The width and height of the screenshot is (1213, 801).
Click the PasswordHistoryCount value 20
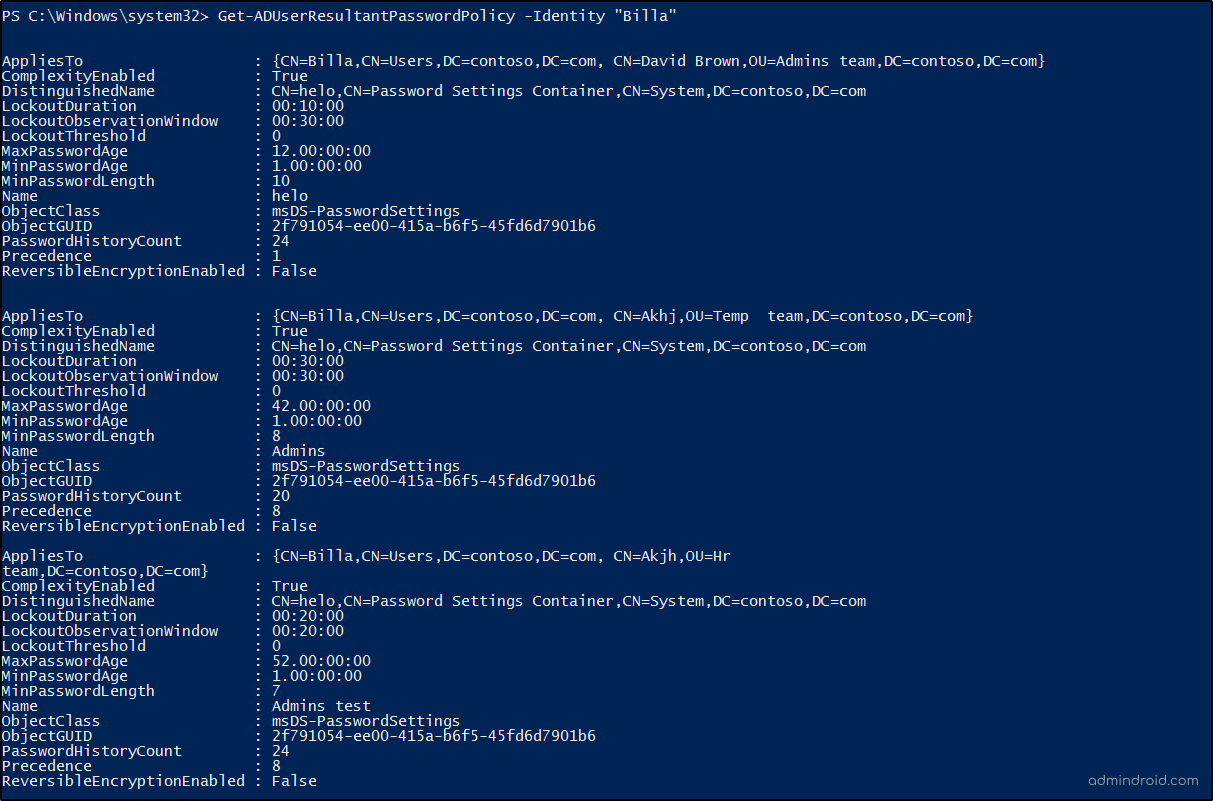tap(281, 496)
